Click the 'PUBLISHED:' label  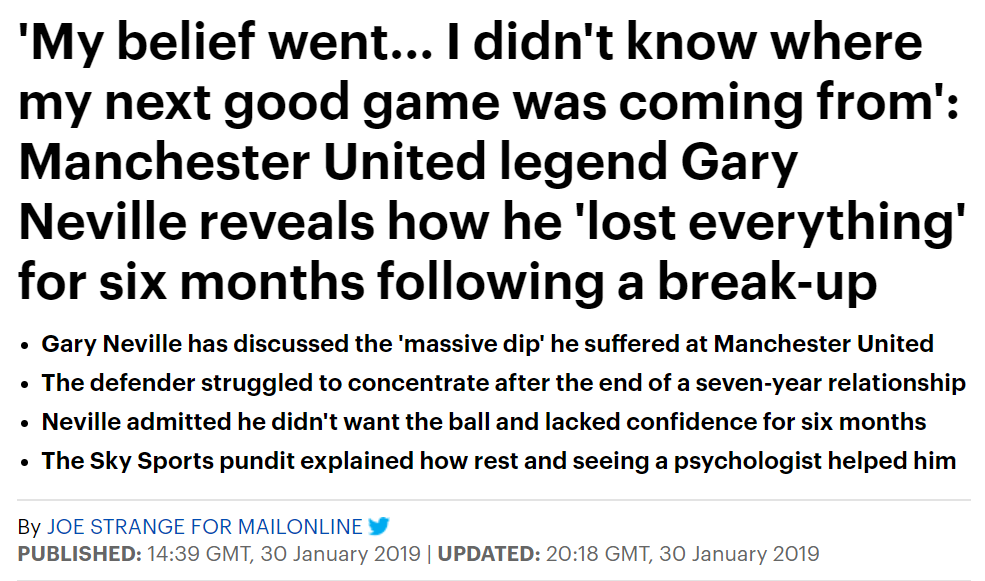[80, 553]
